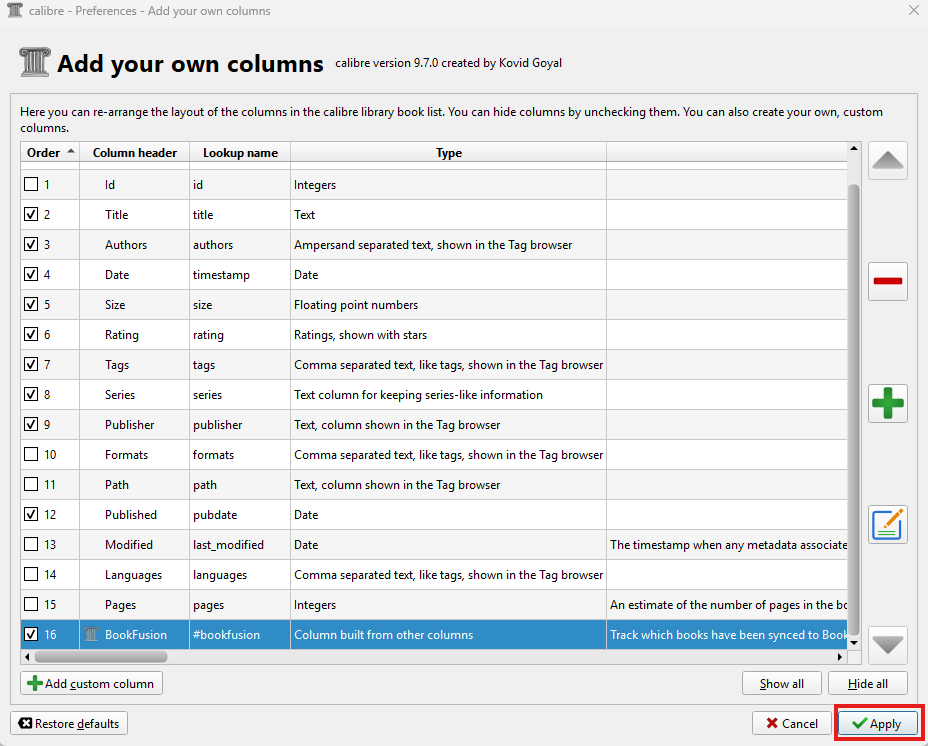The image size is (928, 746).
Task: Select the 'timestamp' lookup name cell
Action: click(x=240, y=275)
